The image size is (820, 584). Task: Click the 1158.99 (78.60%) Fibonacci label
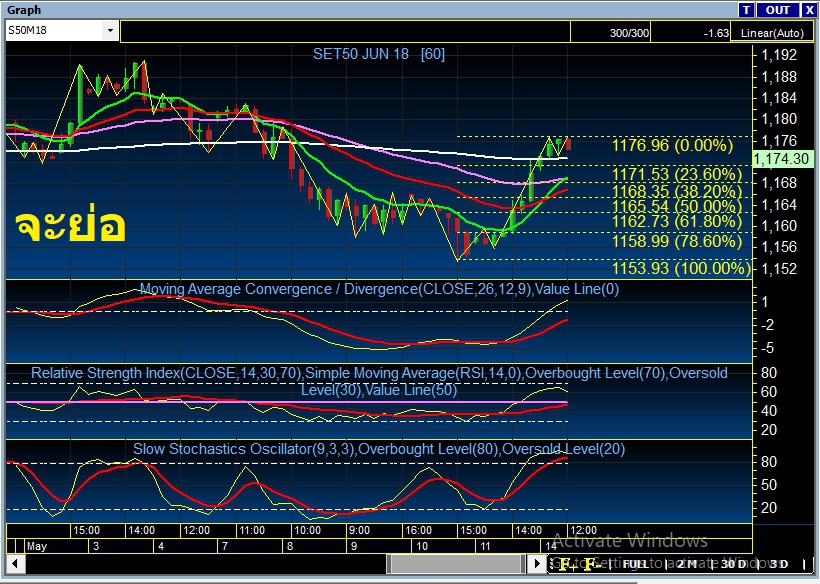coord(677,241)
